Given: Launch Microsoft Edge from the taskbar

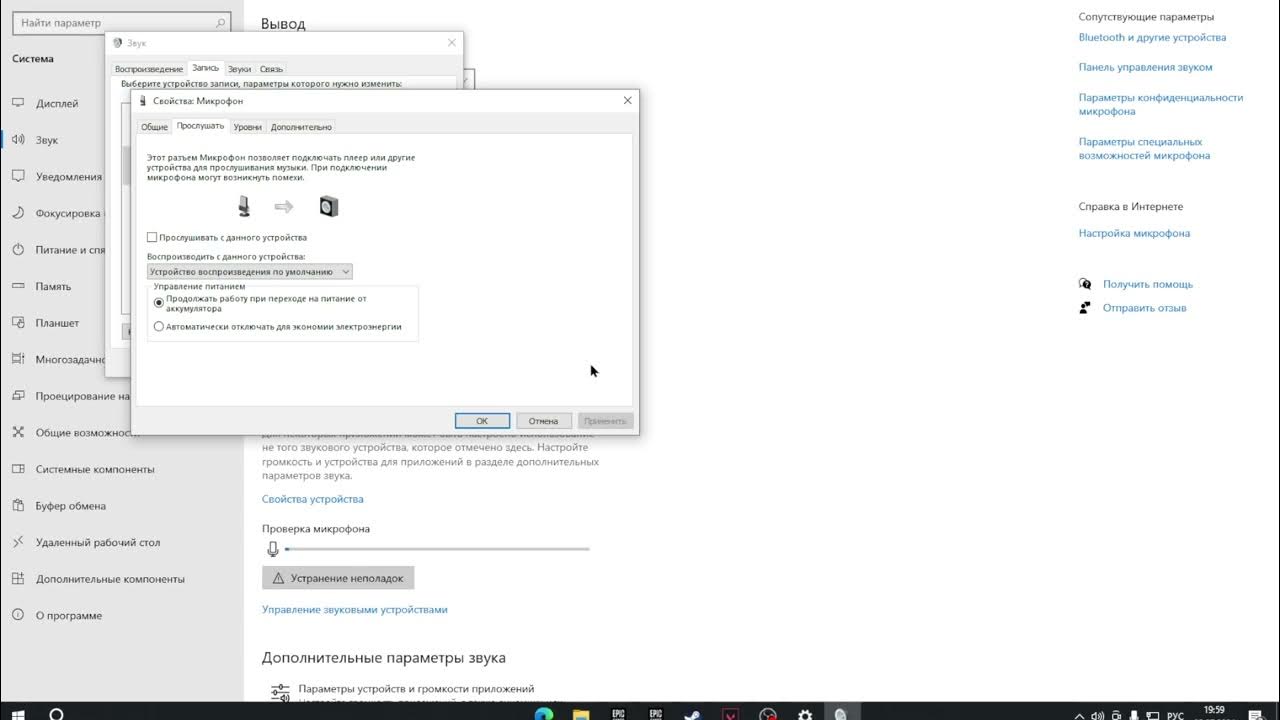Looking at the screenshot, I should (x=543, y=713).
